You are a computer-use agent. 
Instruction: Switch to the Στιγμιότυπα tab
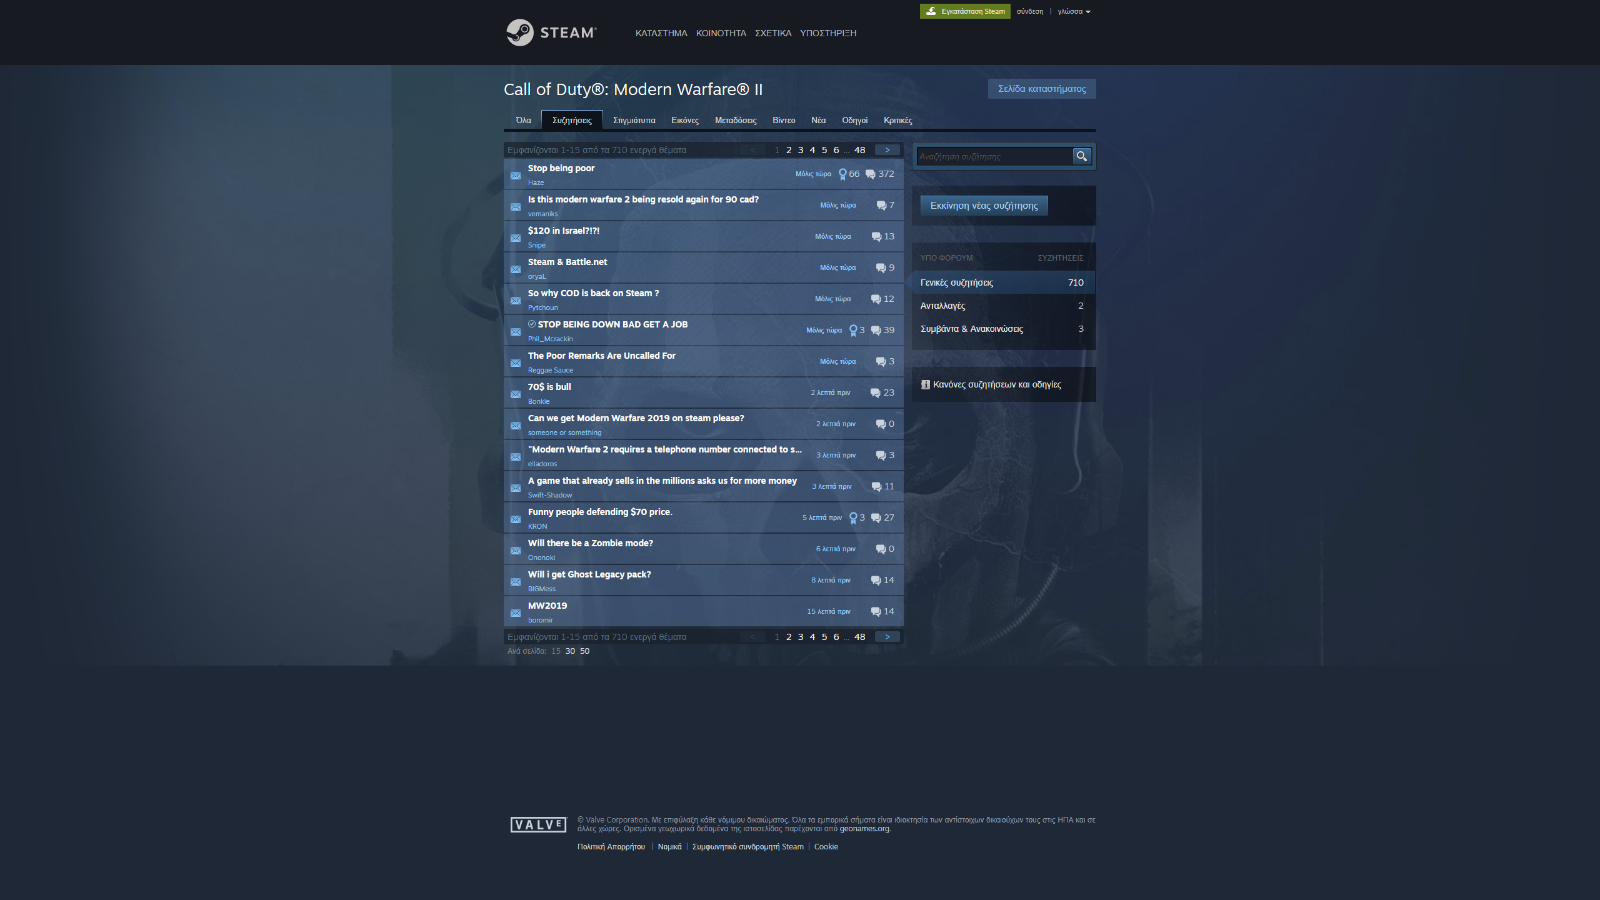click(x=634, y=120)
